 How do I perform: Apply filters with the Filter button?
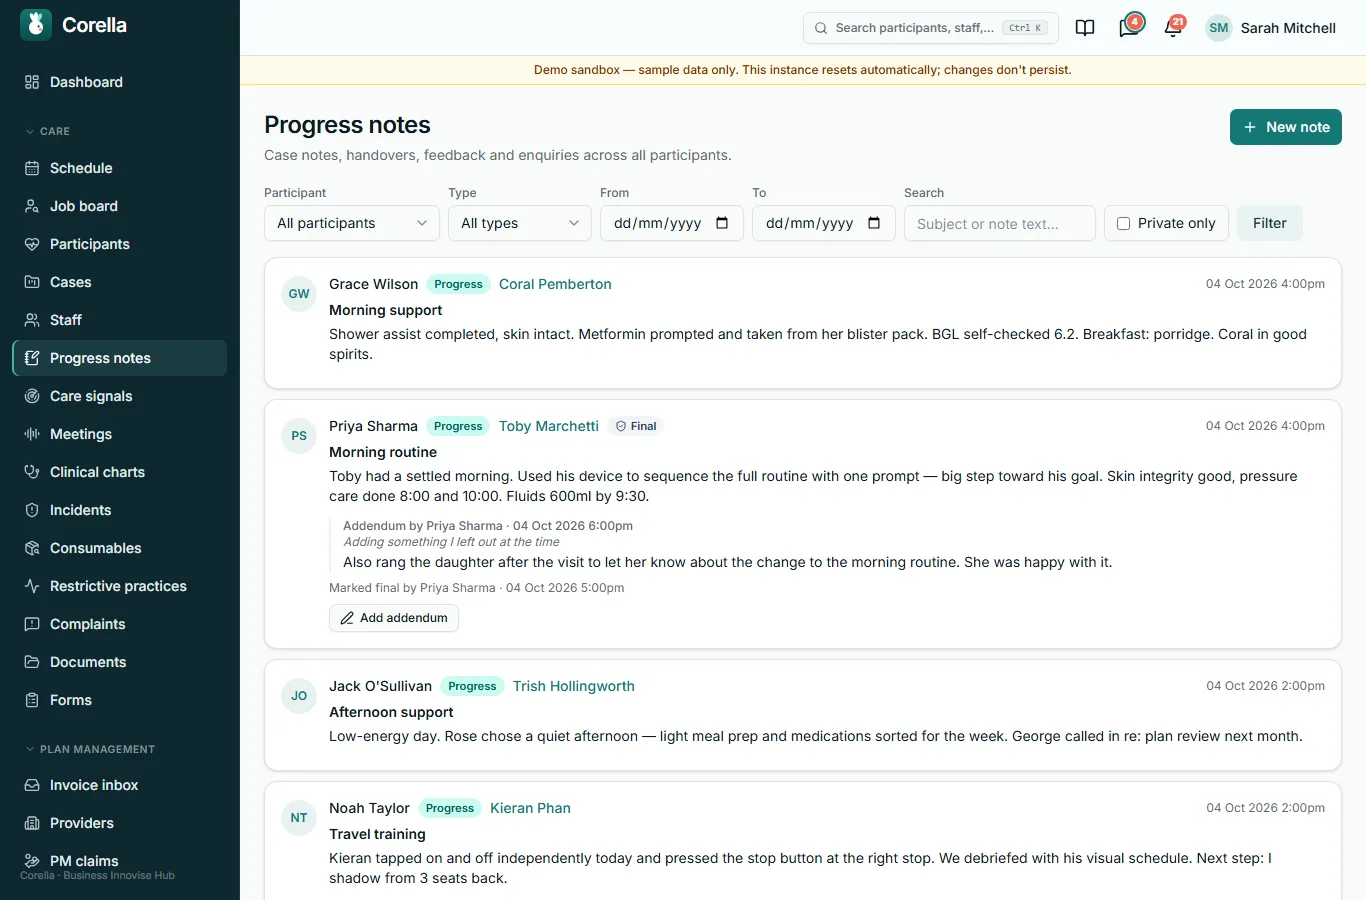[x=1270, y=223]
